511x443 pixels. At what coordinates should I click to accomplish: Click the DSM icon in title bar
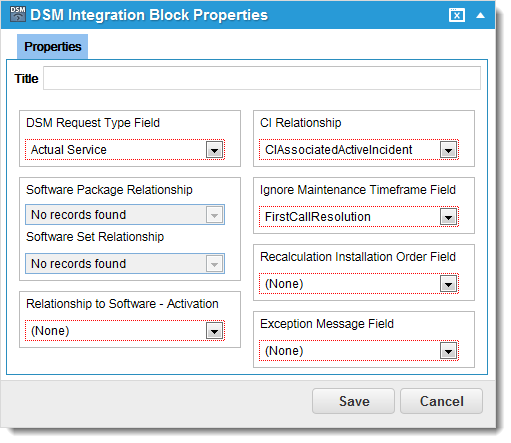click(x=18, y=14)
